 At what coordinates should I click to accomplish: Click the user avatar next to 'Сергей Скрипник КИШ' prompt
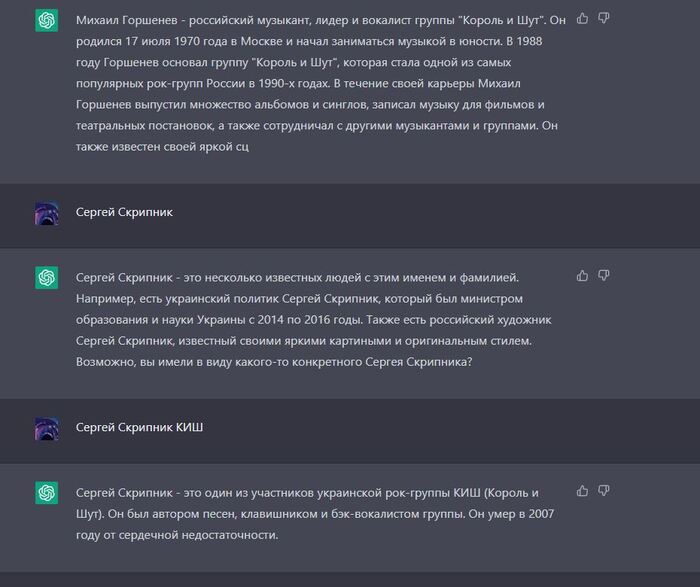coord(46,428)
